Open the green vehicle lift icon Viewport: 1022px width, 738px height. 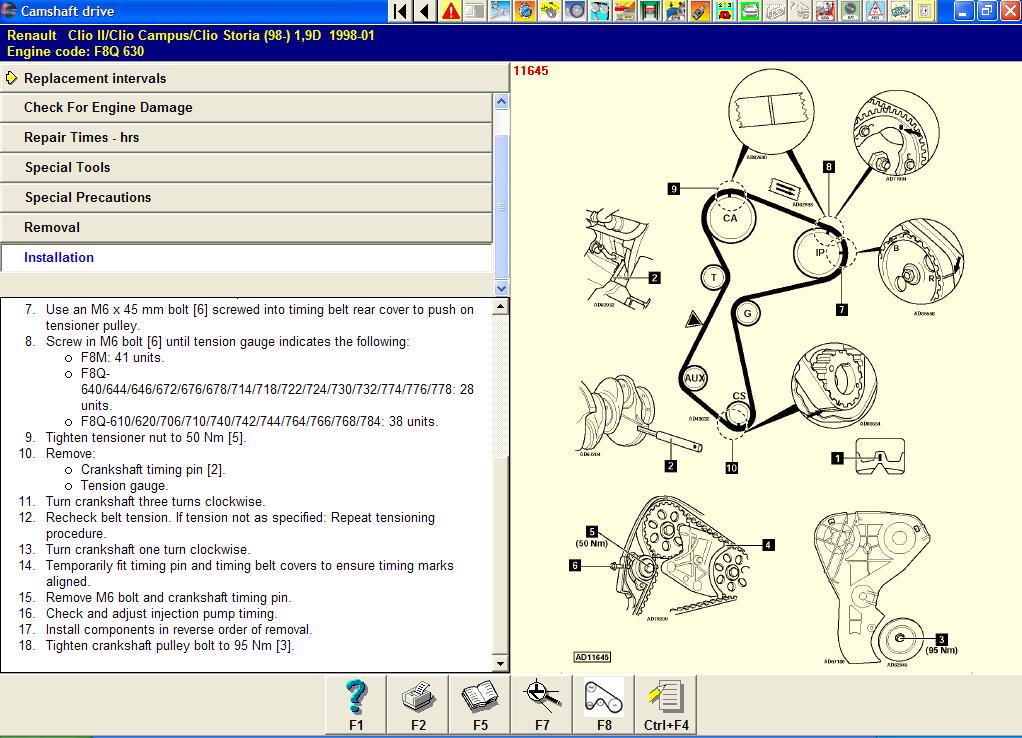tap(649, 11)
